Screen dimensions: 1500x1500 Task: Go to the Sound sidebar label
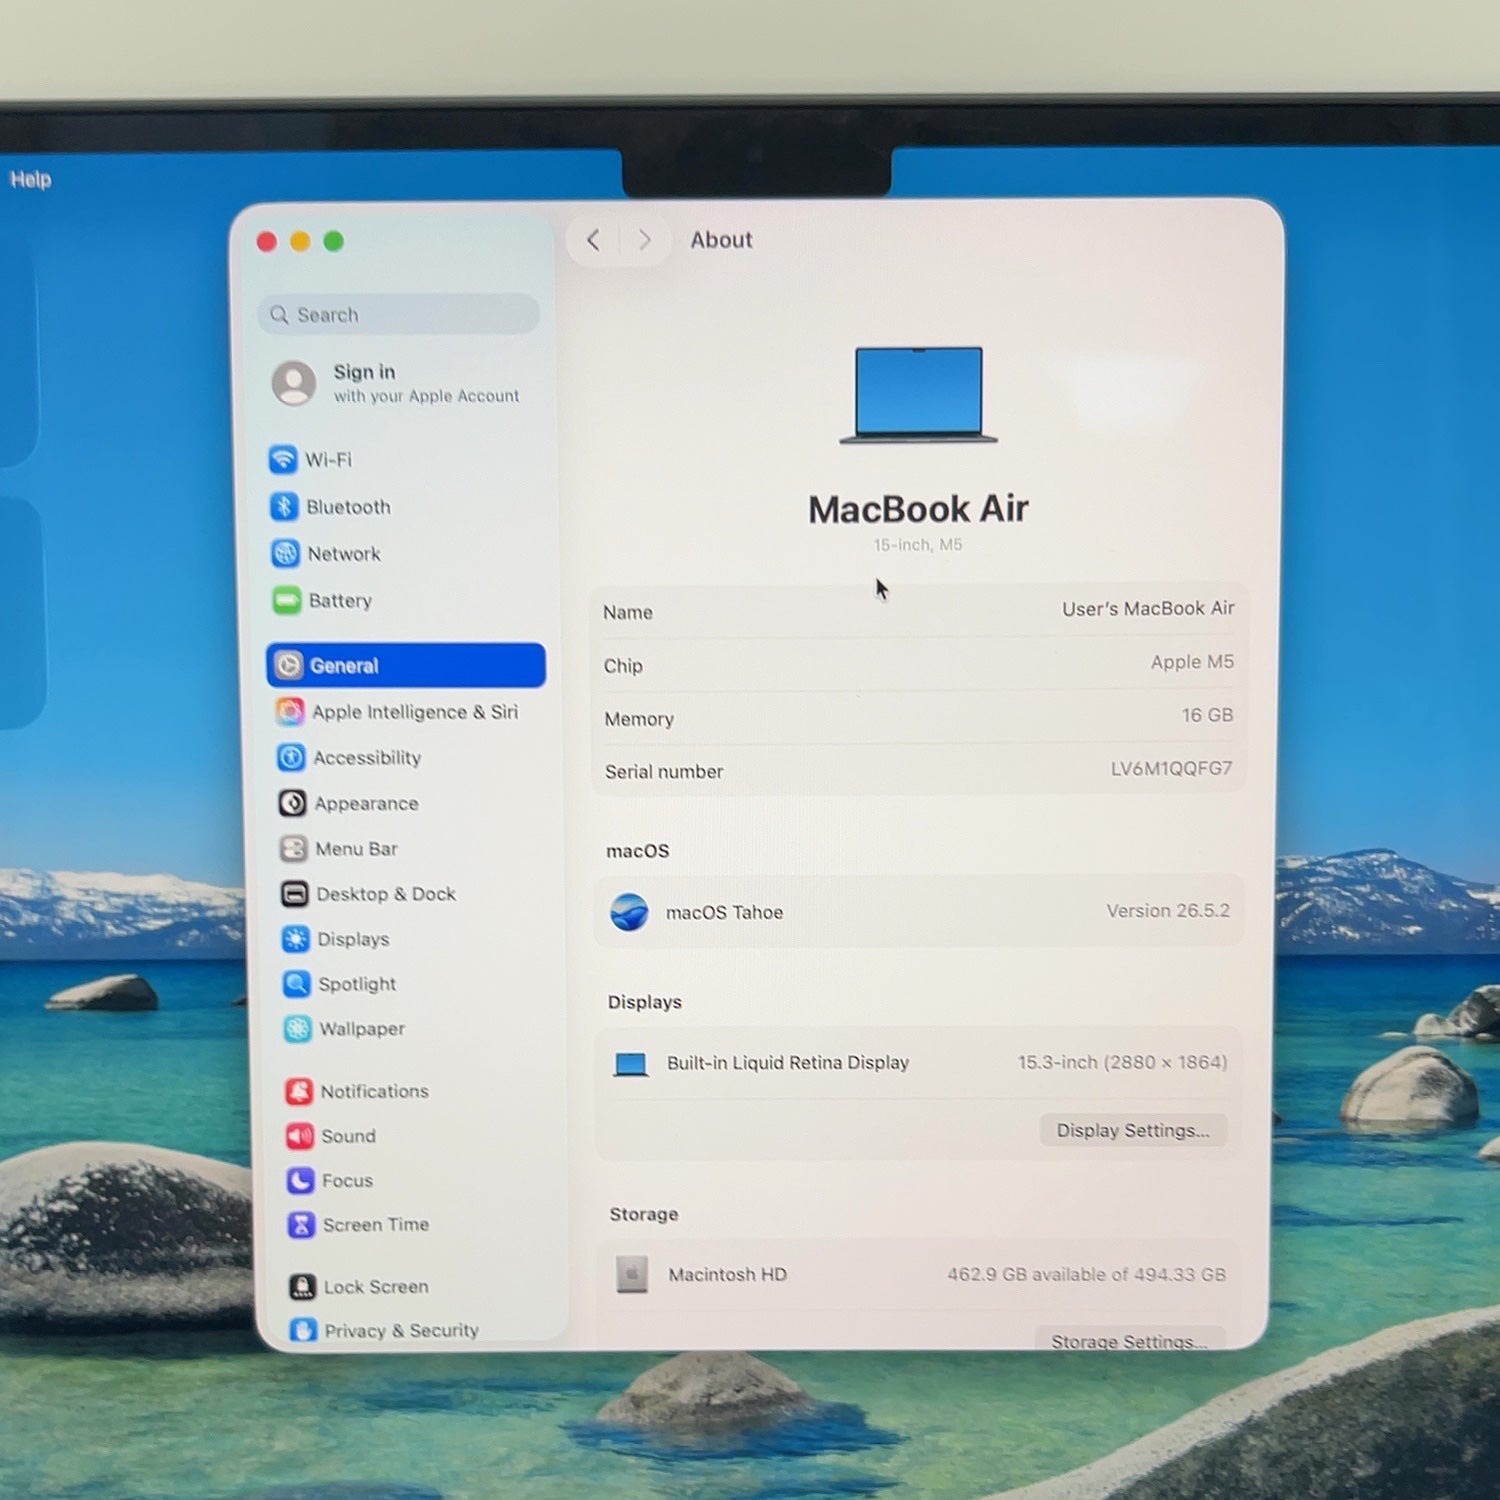coord(348,1136)
